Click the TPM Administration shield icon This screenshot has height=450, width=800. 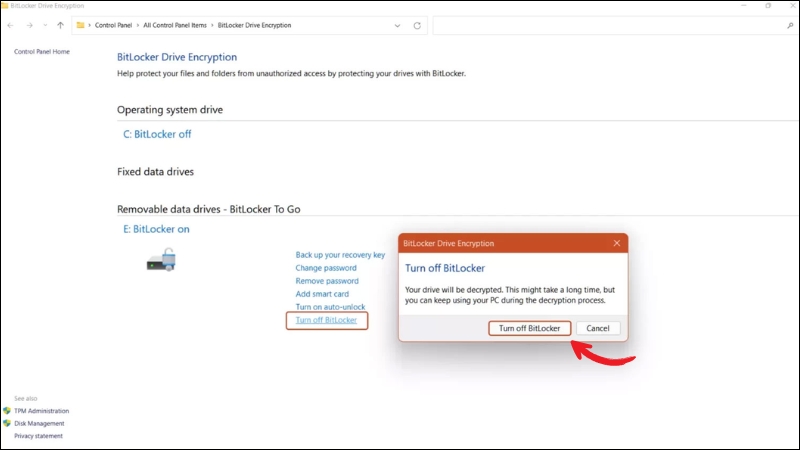click(7, 411)
